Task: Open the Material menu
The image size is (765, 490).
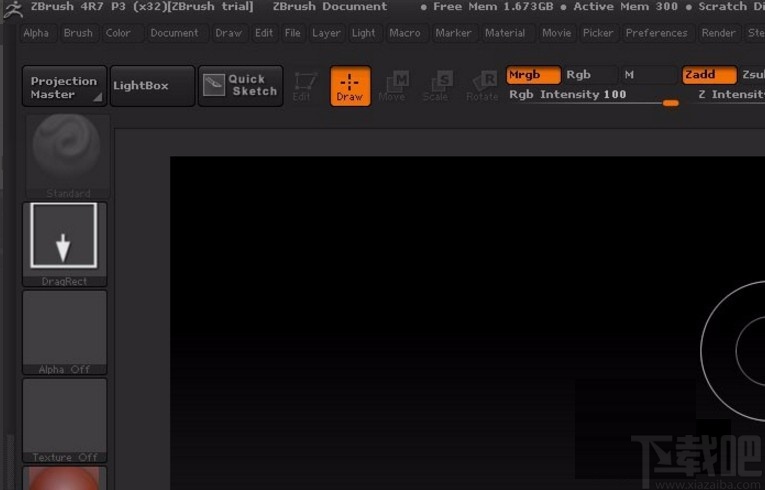Action: point(505,33)
